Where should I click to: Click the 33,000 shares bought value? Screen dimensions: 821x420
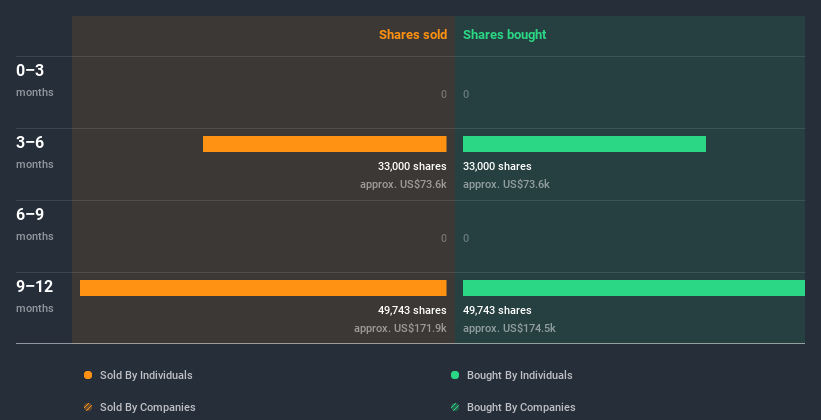coord(497,167)
